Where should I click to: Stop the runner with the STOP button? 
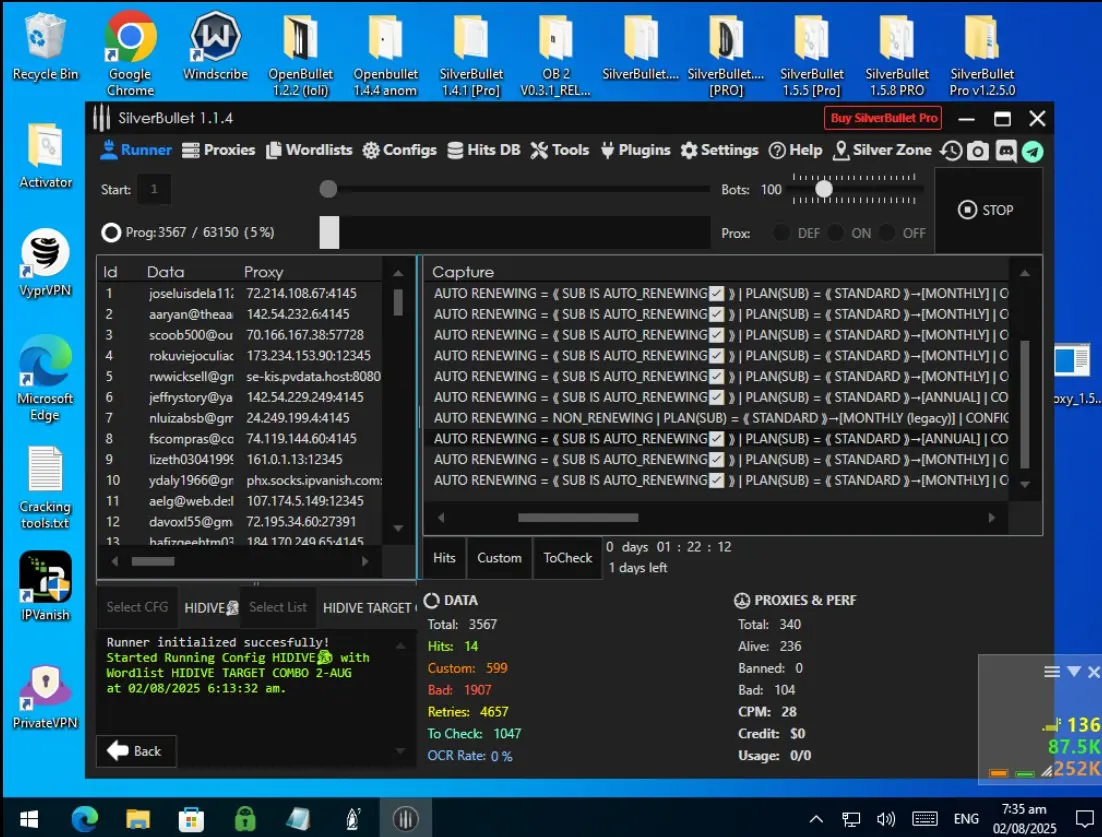pos(986,210)
